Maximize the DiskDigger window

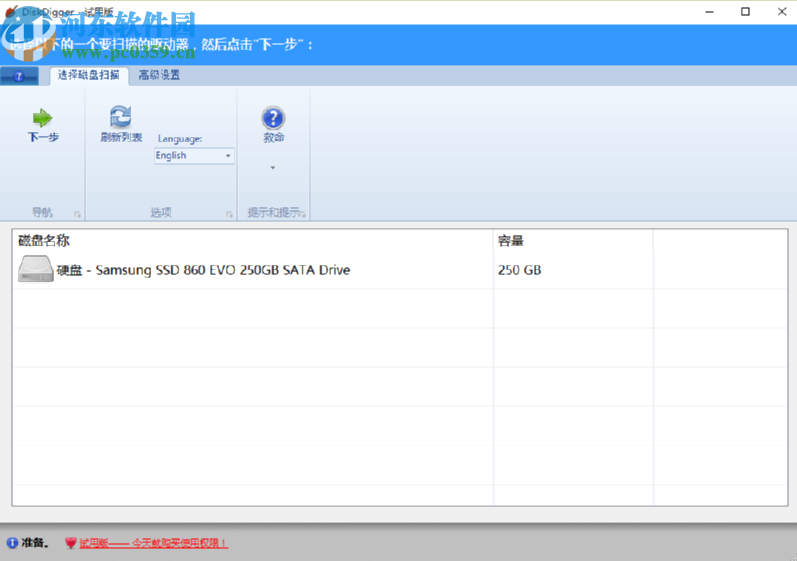745,12
